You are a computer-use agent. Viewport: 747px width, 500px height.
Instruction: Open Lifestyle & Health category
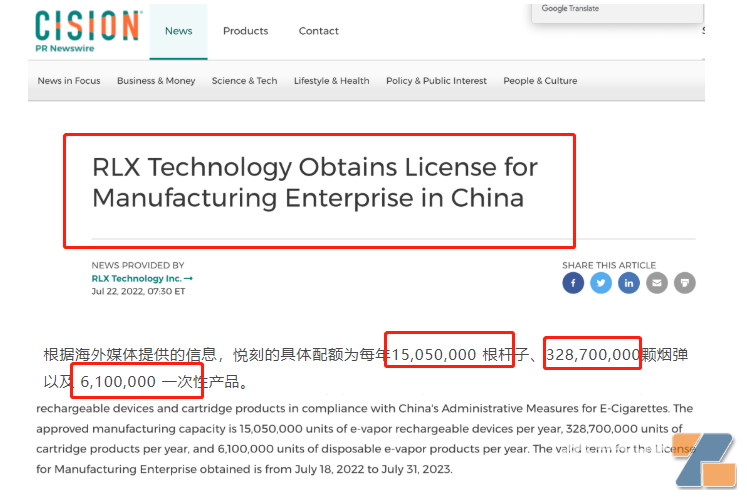332,81
